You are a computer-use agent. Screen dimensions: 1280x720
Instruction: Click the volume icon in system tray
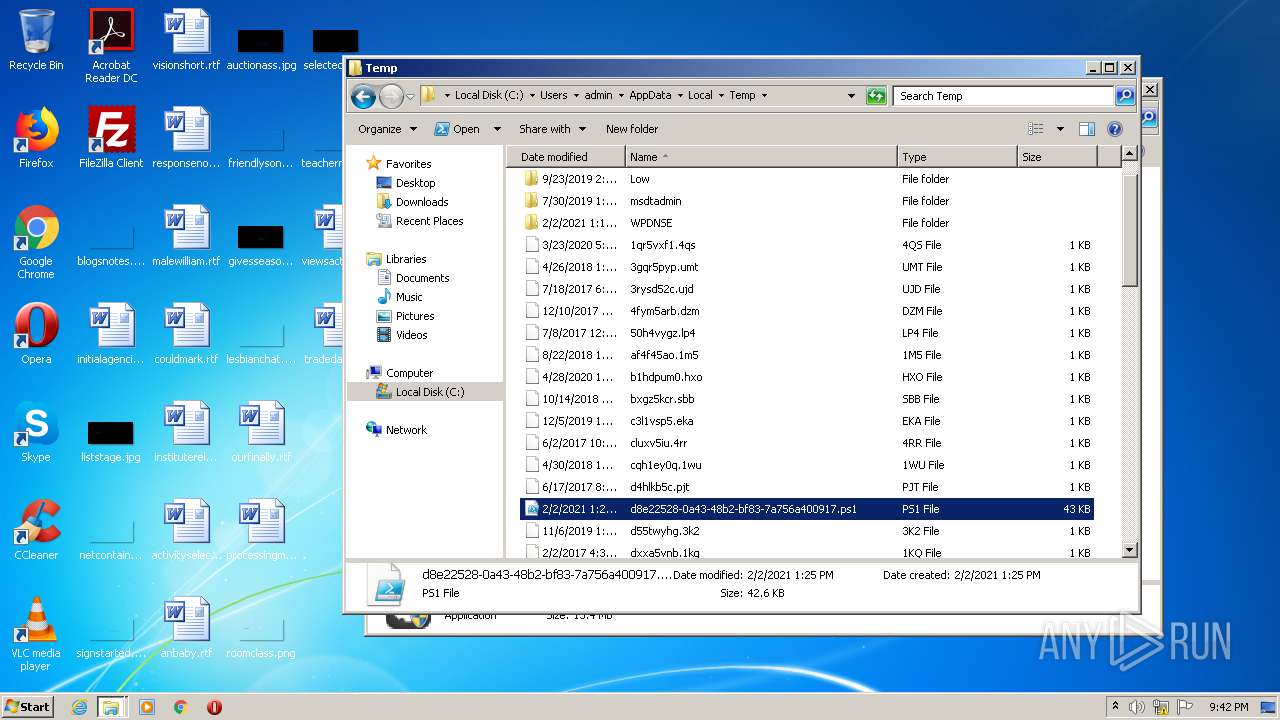pyautogui.click(x=1137, y=707)
